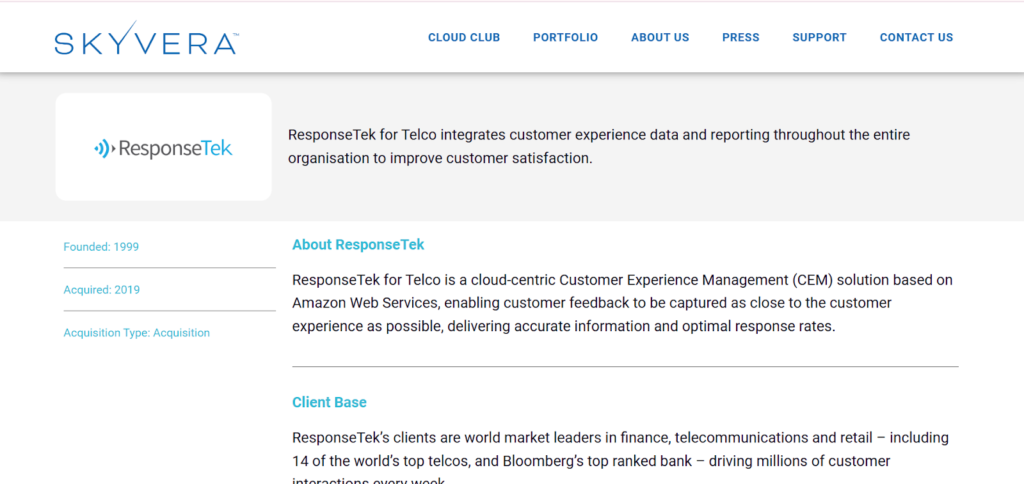Open the Press navigation link
Viewport: 1024px width, 484px height.
coord(741,37)
